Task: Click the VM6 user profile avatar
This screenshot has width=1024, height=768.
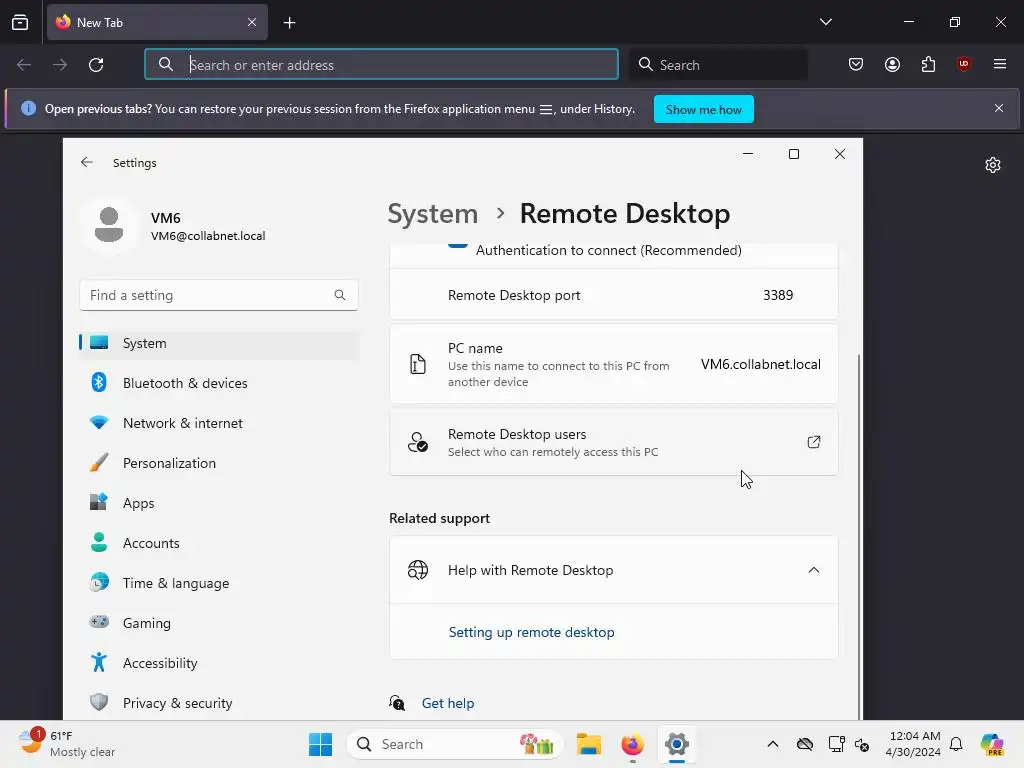Action: click(109, 224)
